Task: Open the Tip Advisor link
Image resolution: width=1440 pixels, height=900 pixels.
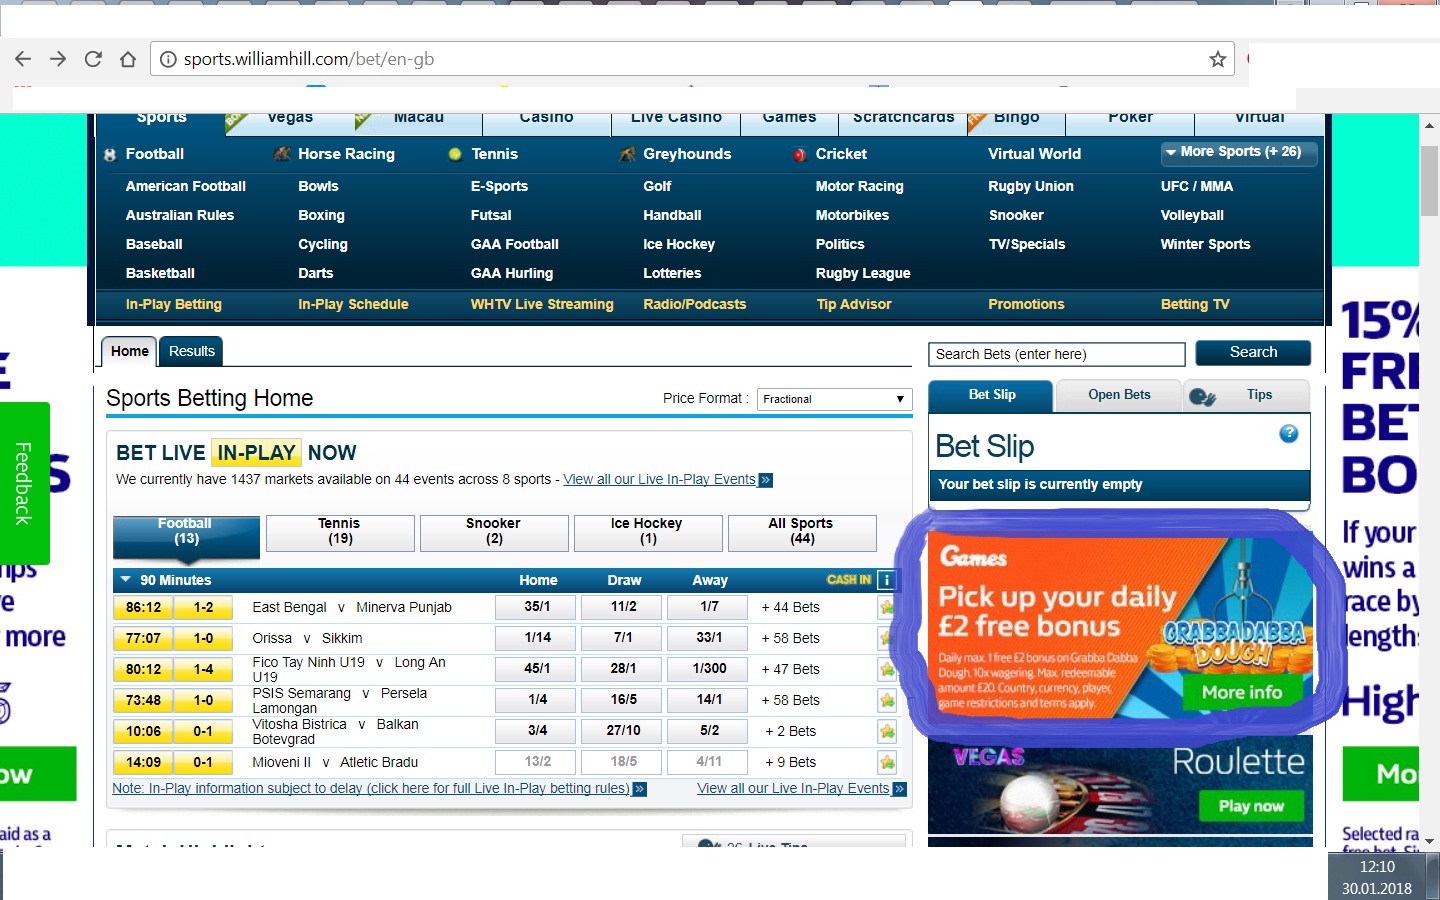Action: pyautogui.click(x=854, y=304)
